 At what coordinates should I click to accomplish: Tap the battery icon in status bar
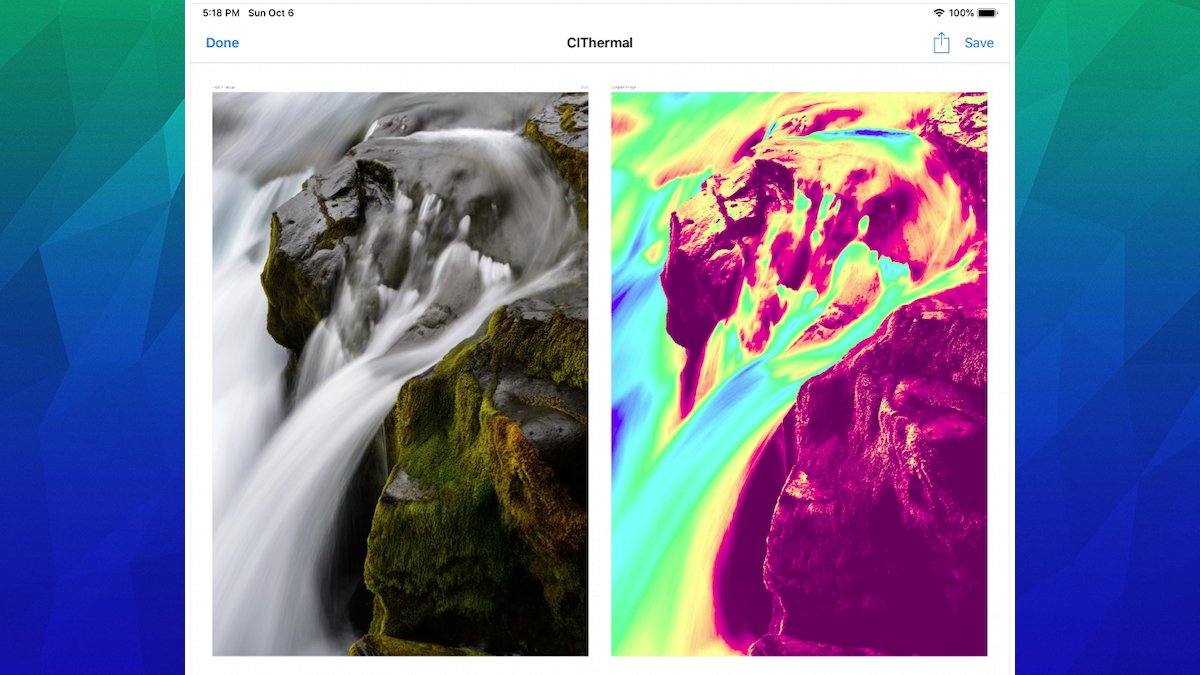pyautogui.click(x=987, y=13)
